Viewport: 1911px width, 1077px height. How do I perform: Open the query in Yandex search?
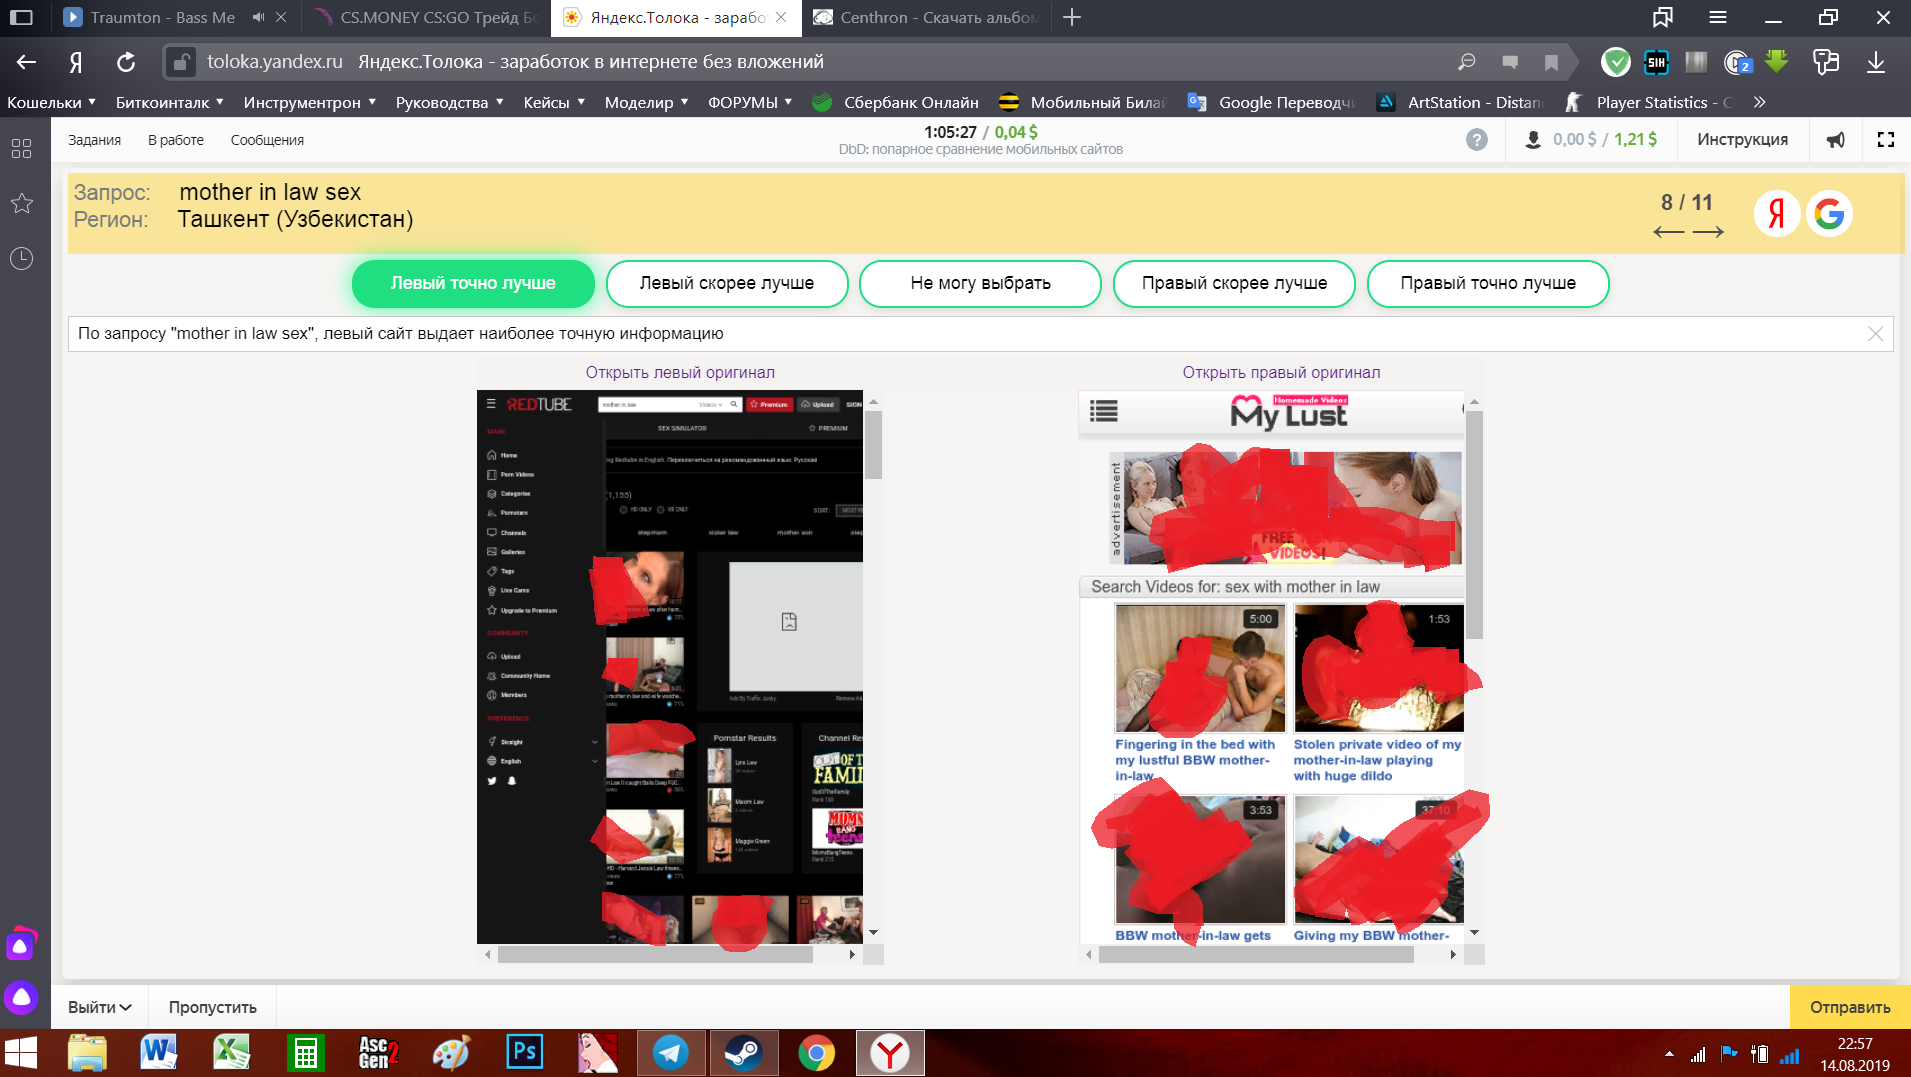click(x=1777, y=214)
